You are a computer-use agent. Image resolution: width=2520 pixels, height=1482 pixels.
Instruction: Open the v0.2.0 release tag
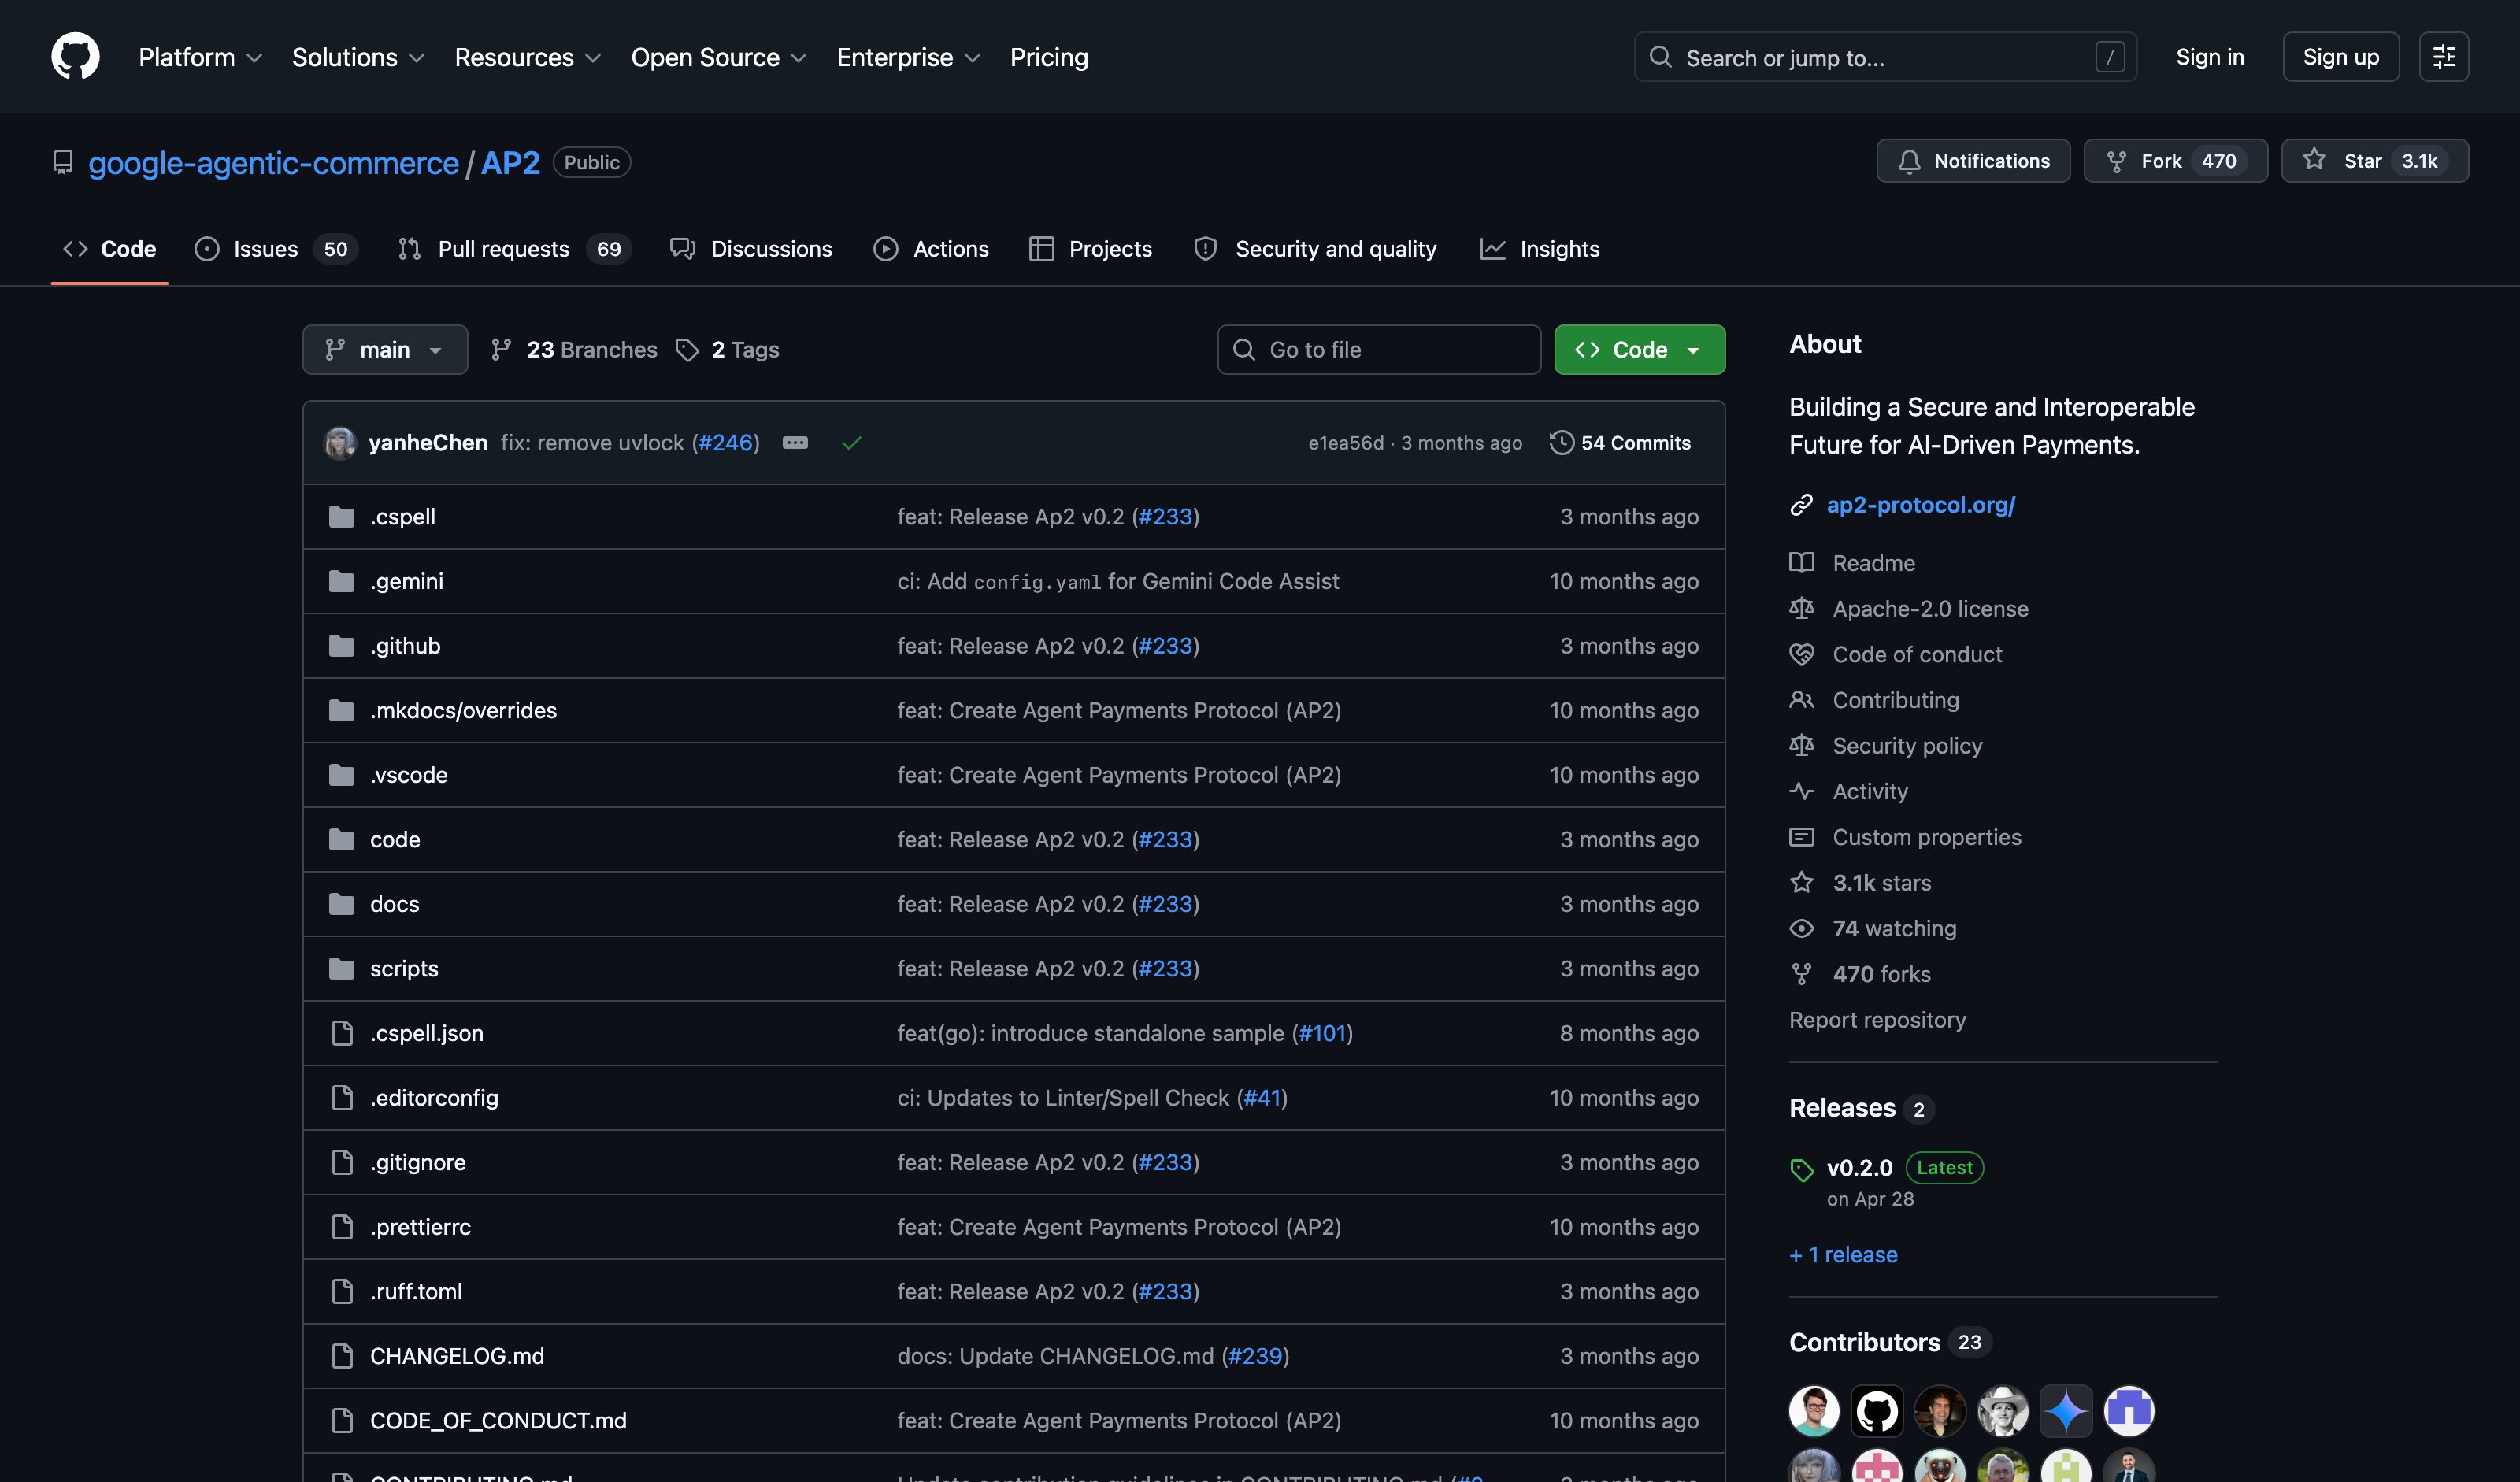coord(1859,1168)
